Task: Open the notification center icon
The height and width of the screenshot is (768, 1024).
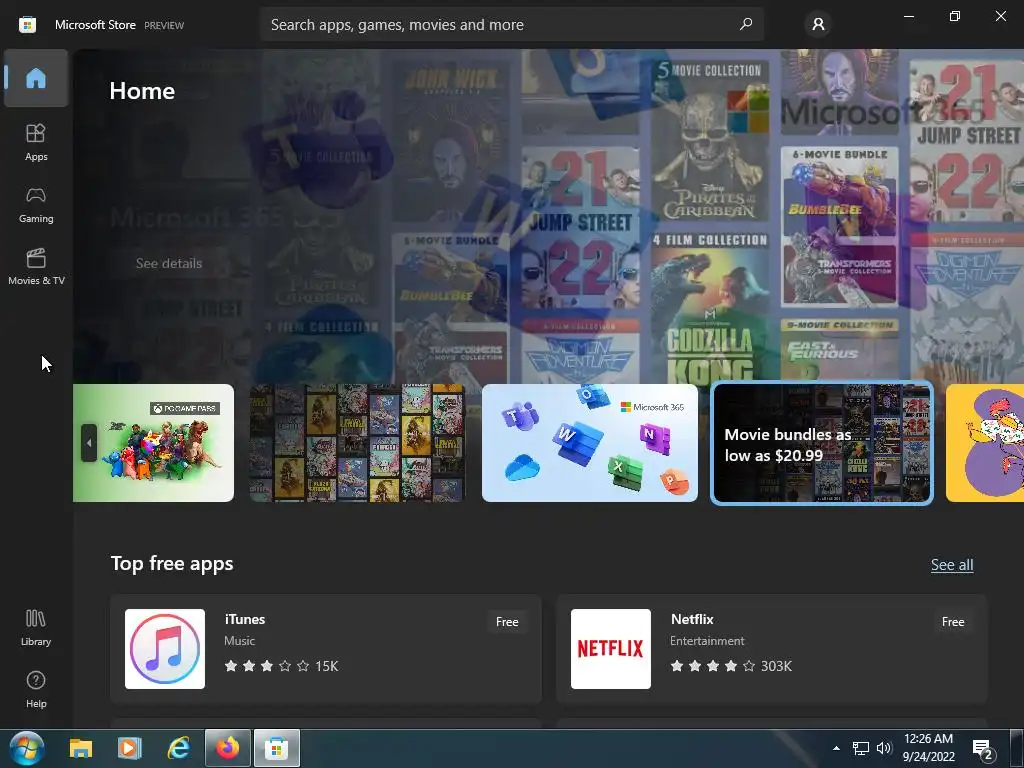Action: (984, 750)
